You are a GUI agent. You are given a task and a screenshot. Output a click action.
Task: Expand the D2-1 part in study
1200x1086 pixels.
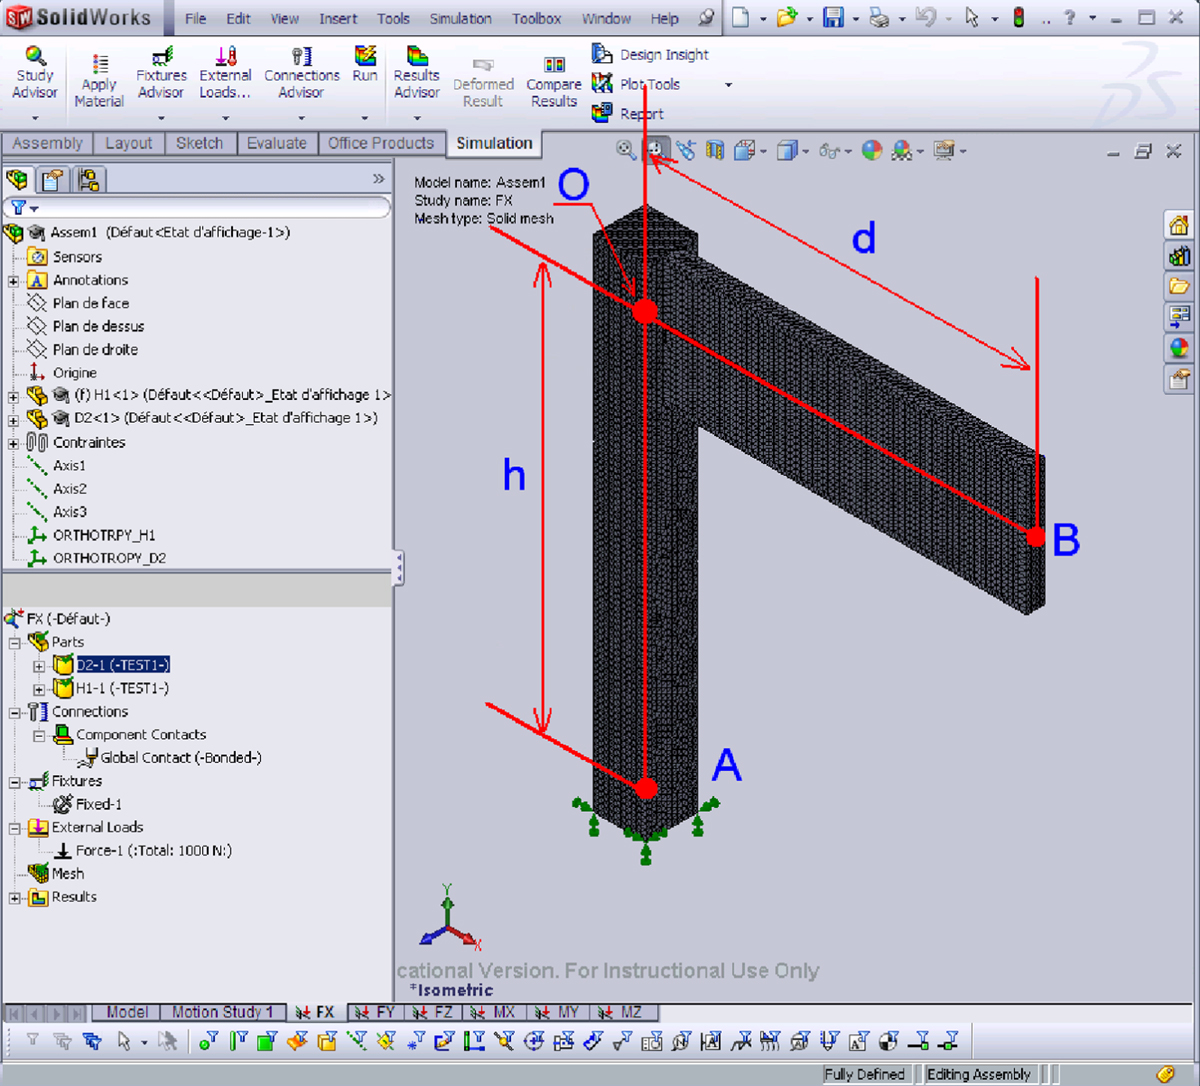click(x=39, y=666)
